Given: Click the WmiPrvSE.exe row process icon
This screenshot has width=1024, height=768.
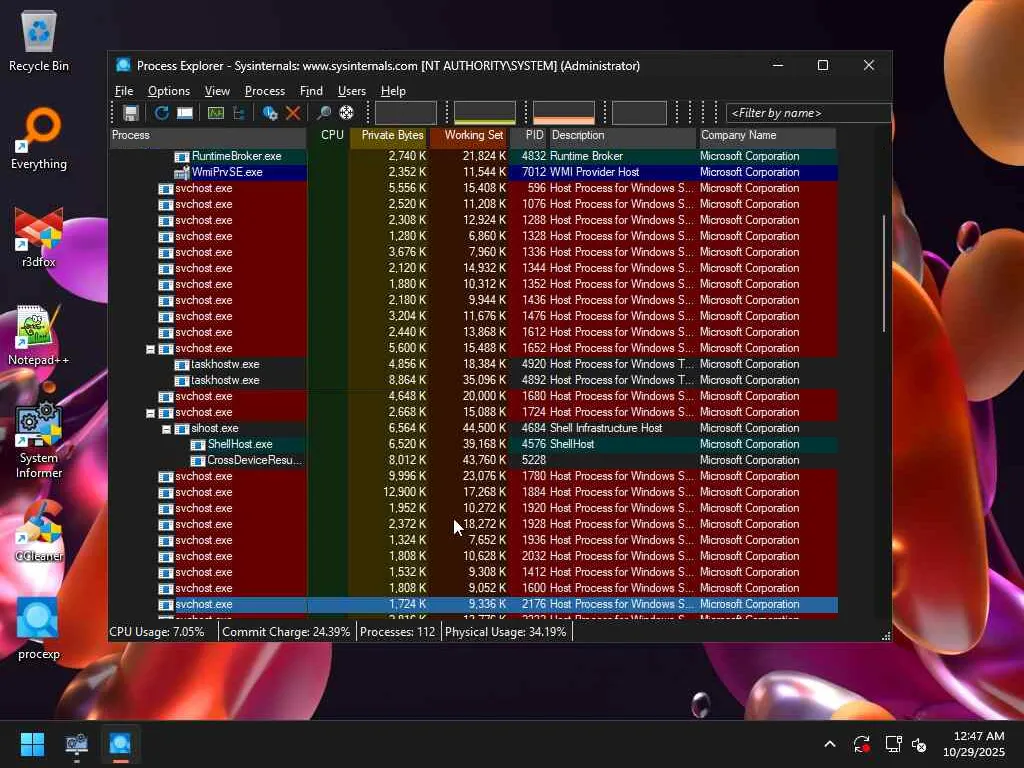Looking at the screenshot, I should 181,172.
